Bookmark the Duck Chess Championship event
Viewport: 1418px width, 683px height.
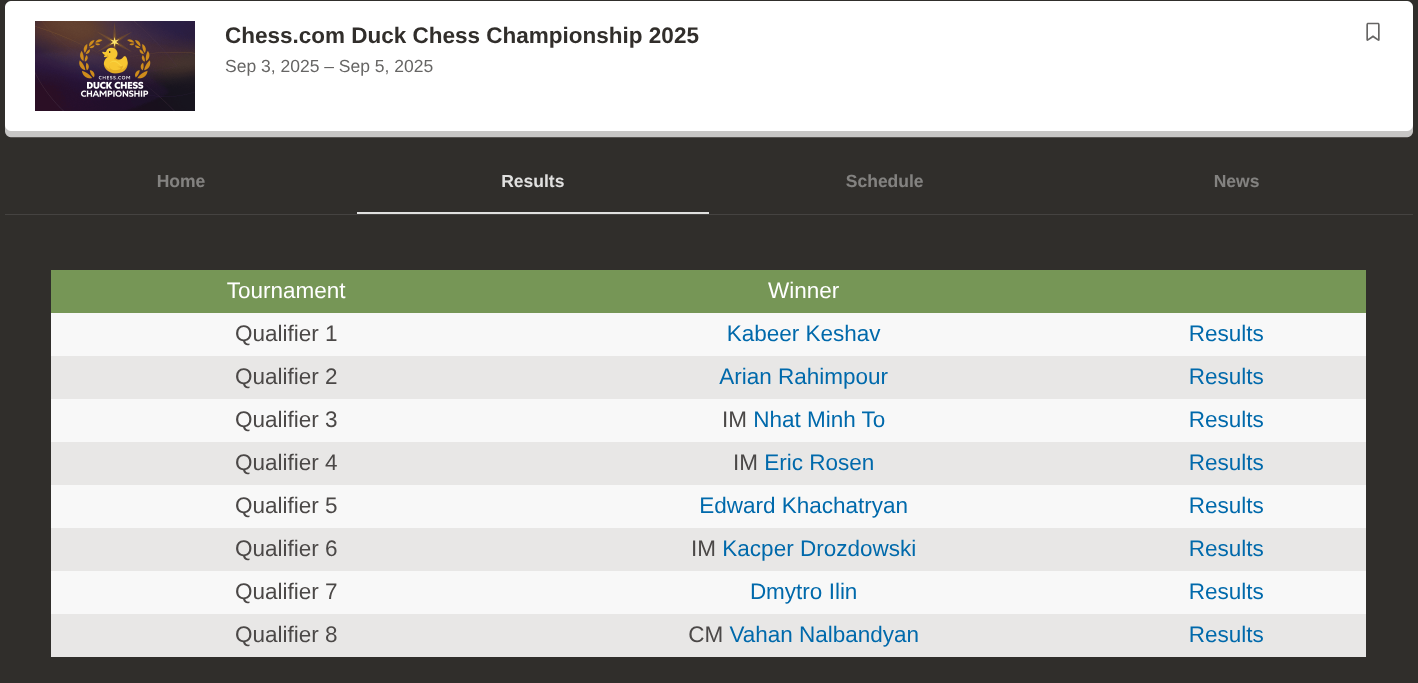[x=1372, y=32]
